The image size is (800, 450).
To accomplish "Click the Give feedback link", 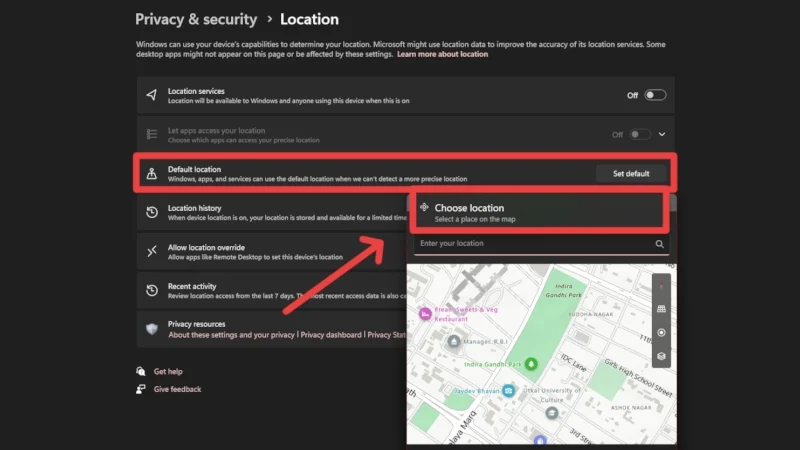I will point(177,389).
